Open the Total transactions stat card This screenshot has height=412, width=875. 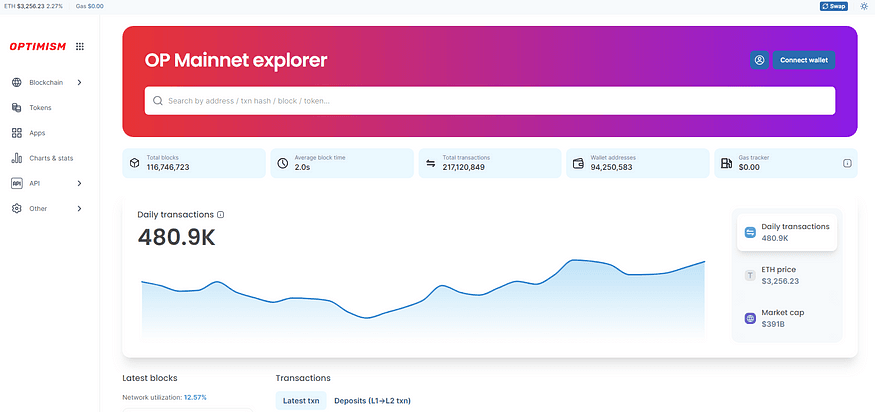490,163
